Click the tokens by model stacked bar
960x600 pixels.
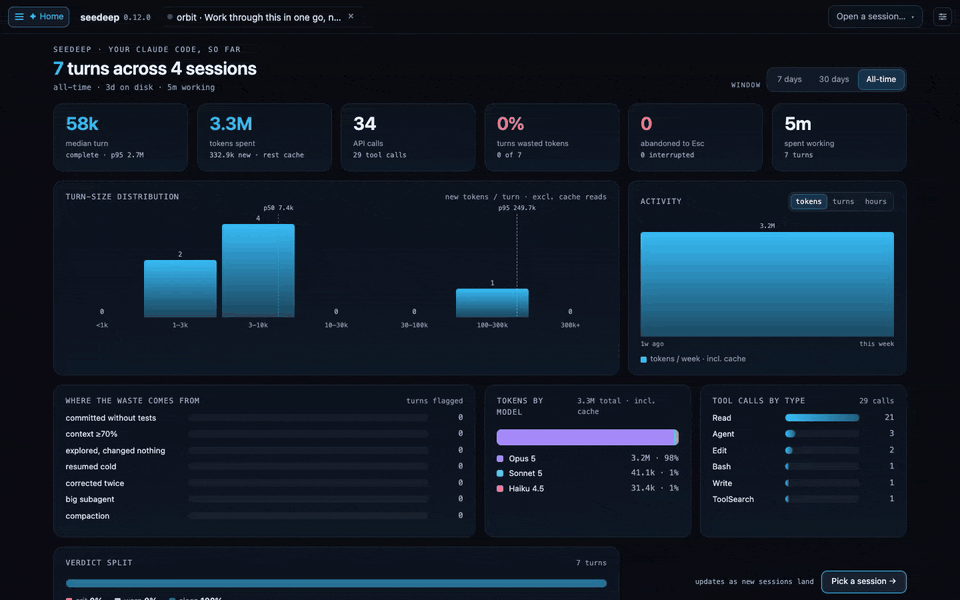(x=587, y=437)
